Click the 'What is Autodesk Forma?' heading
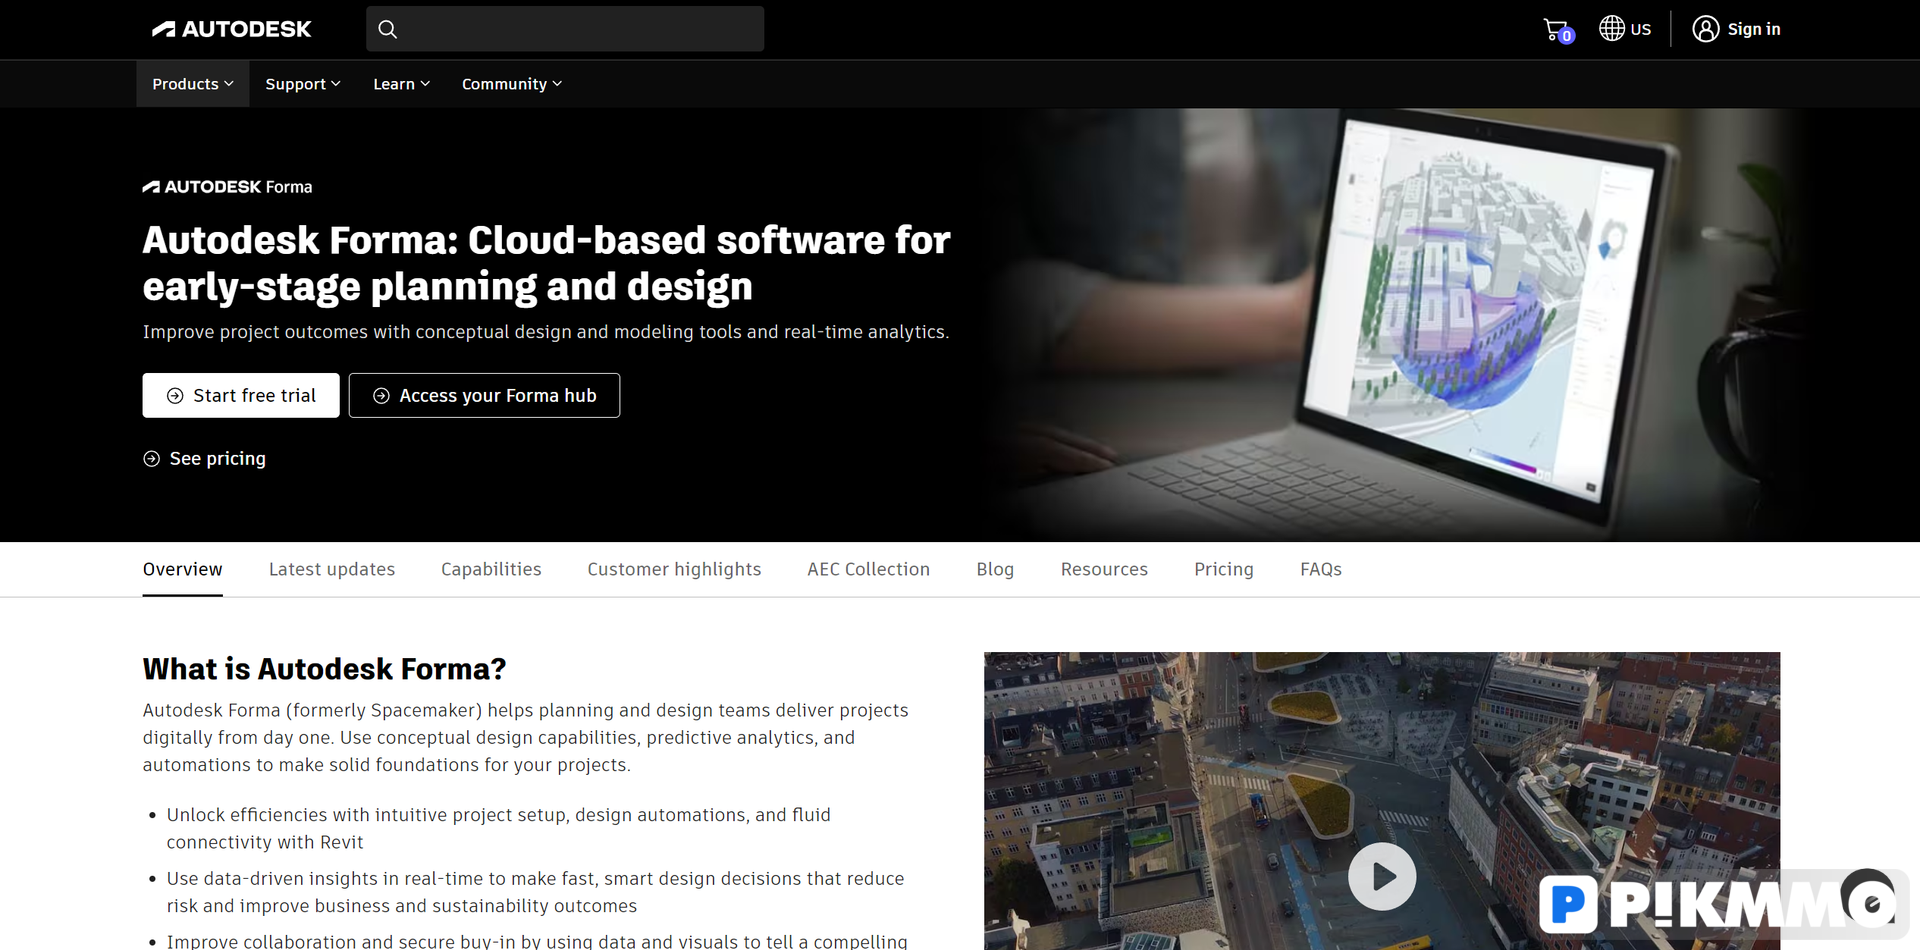 [324, 669]
